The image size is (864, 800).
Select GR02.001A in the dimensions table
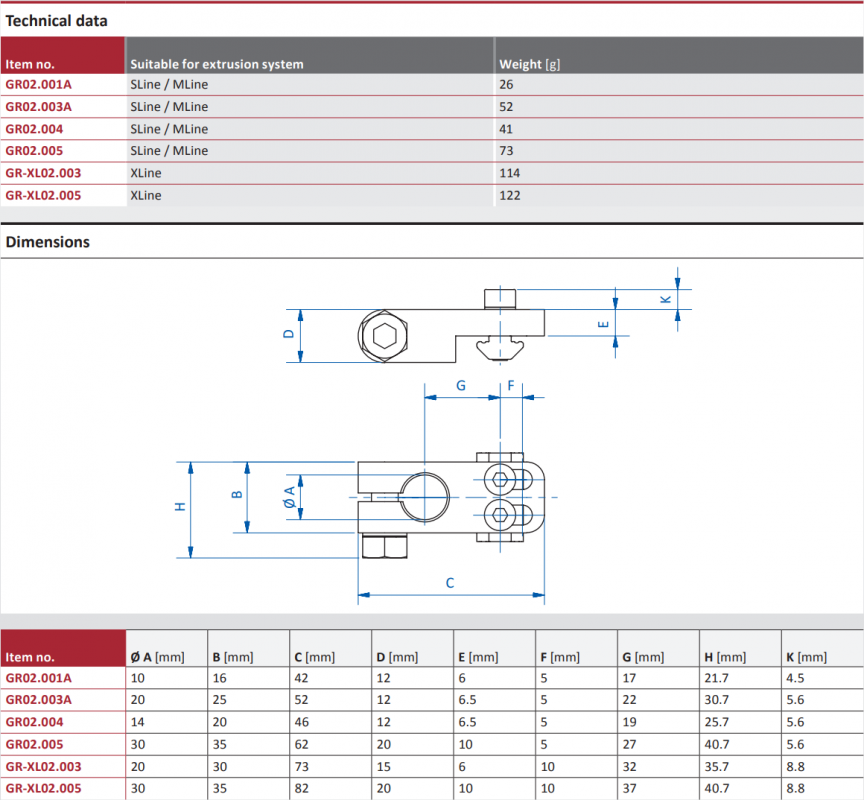(x=39, y=678)
